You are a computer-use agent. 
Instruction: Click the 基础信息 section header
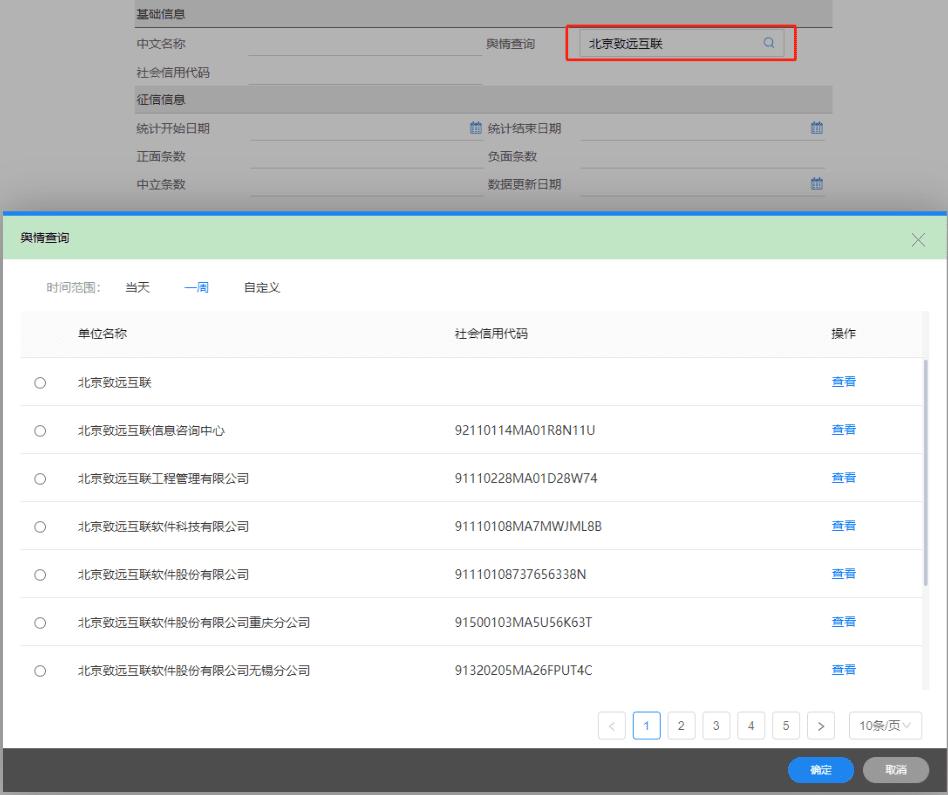483,14
